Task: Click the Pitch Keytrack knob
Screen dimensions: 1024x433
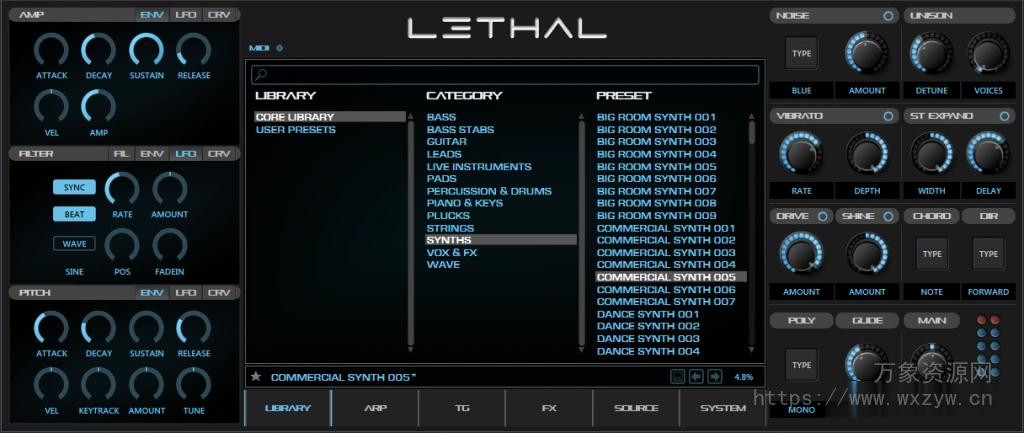Action: [99, 385]
